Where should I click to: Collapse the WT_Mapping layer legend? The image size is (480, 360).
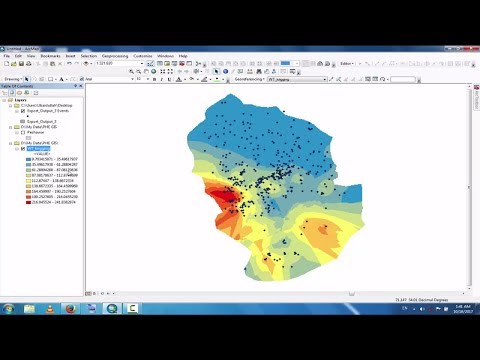[x=17, y=149]
